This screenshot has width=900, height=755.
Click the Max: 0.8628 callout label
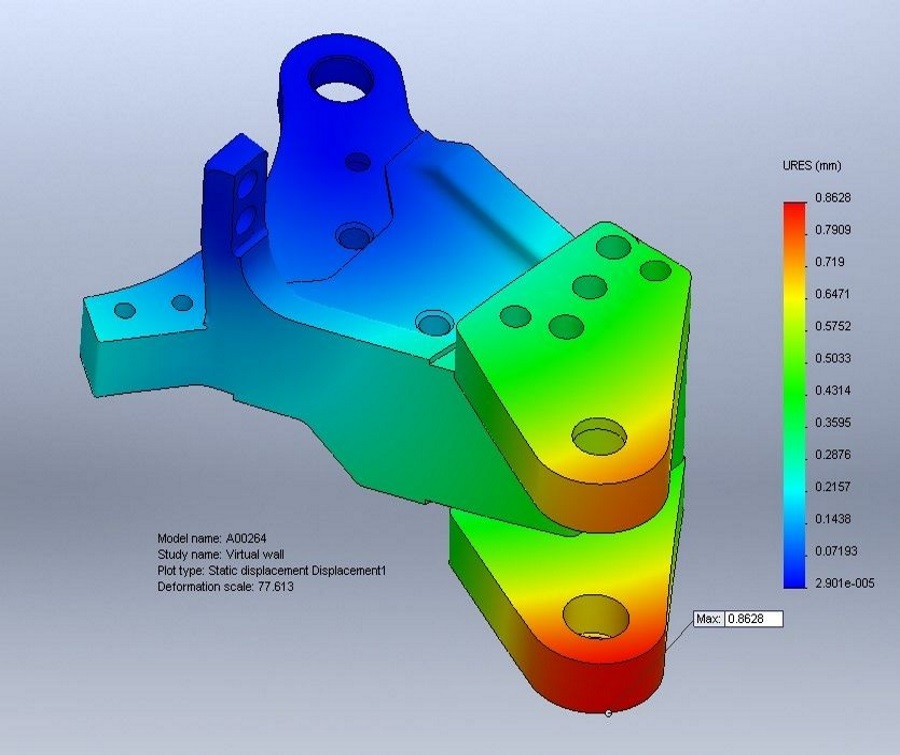[737, 620]
